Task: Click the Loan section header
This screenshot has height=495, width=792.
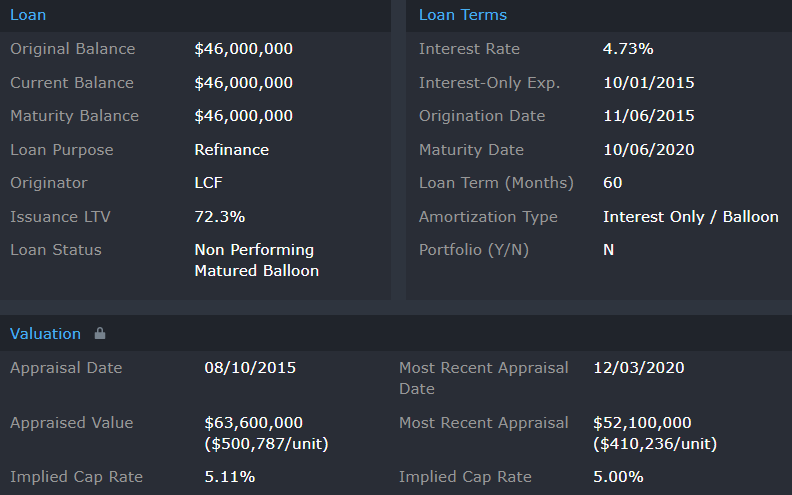Action: click(28, 15)
